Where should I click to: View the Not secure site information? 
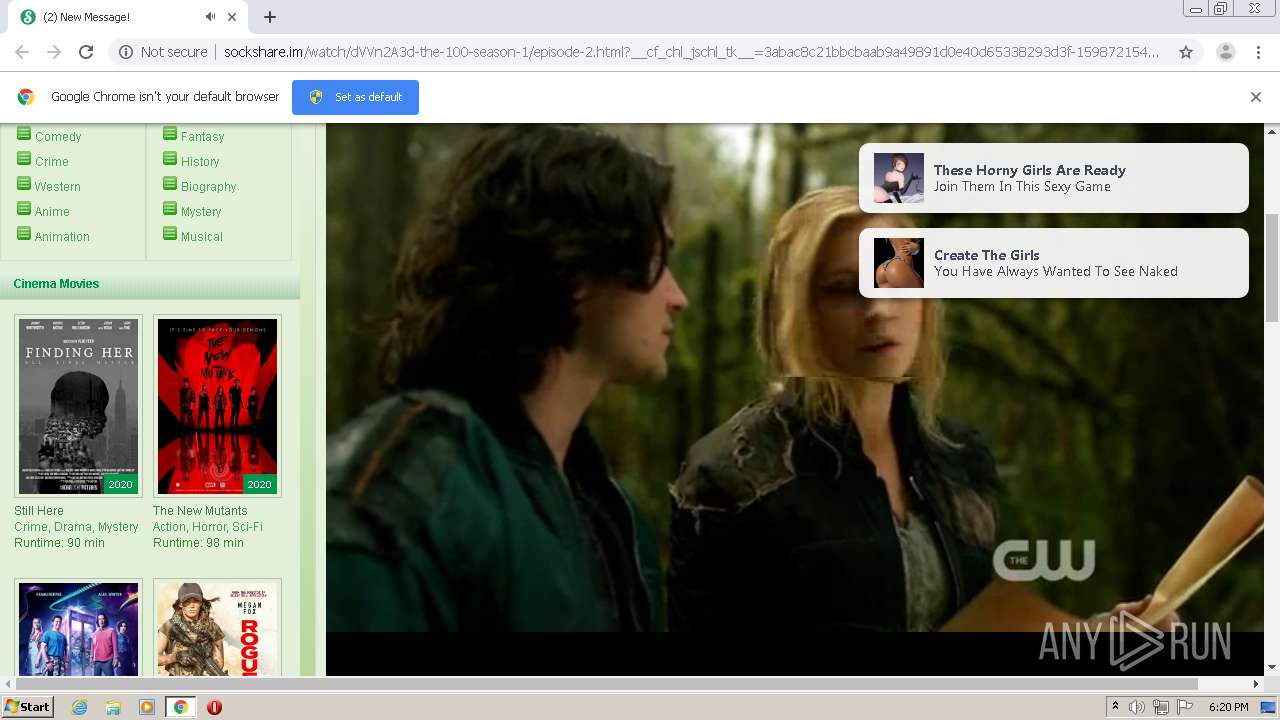click(x=163, y=52)
